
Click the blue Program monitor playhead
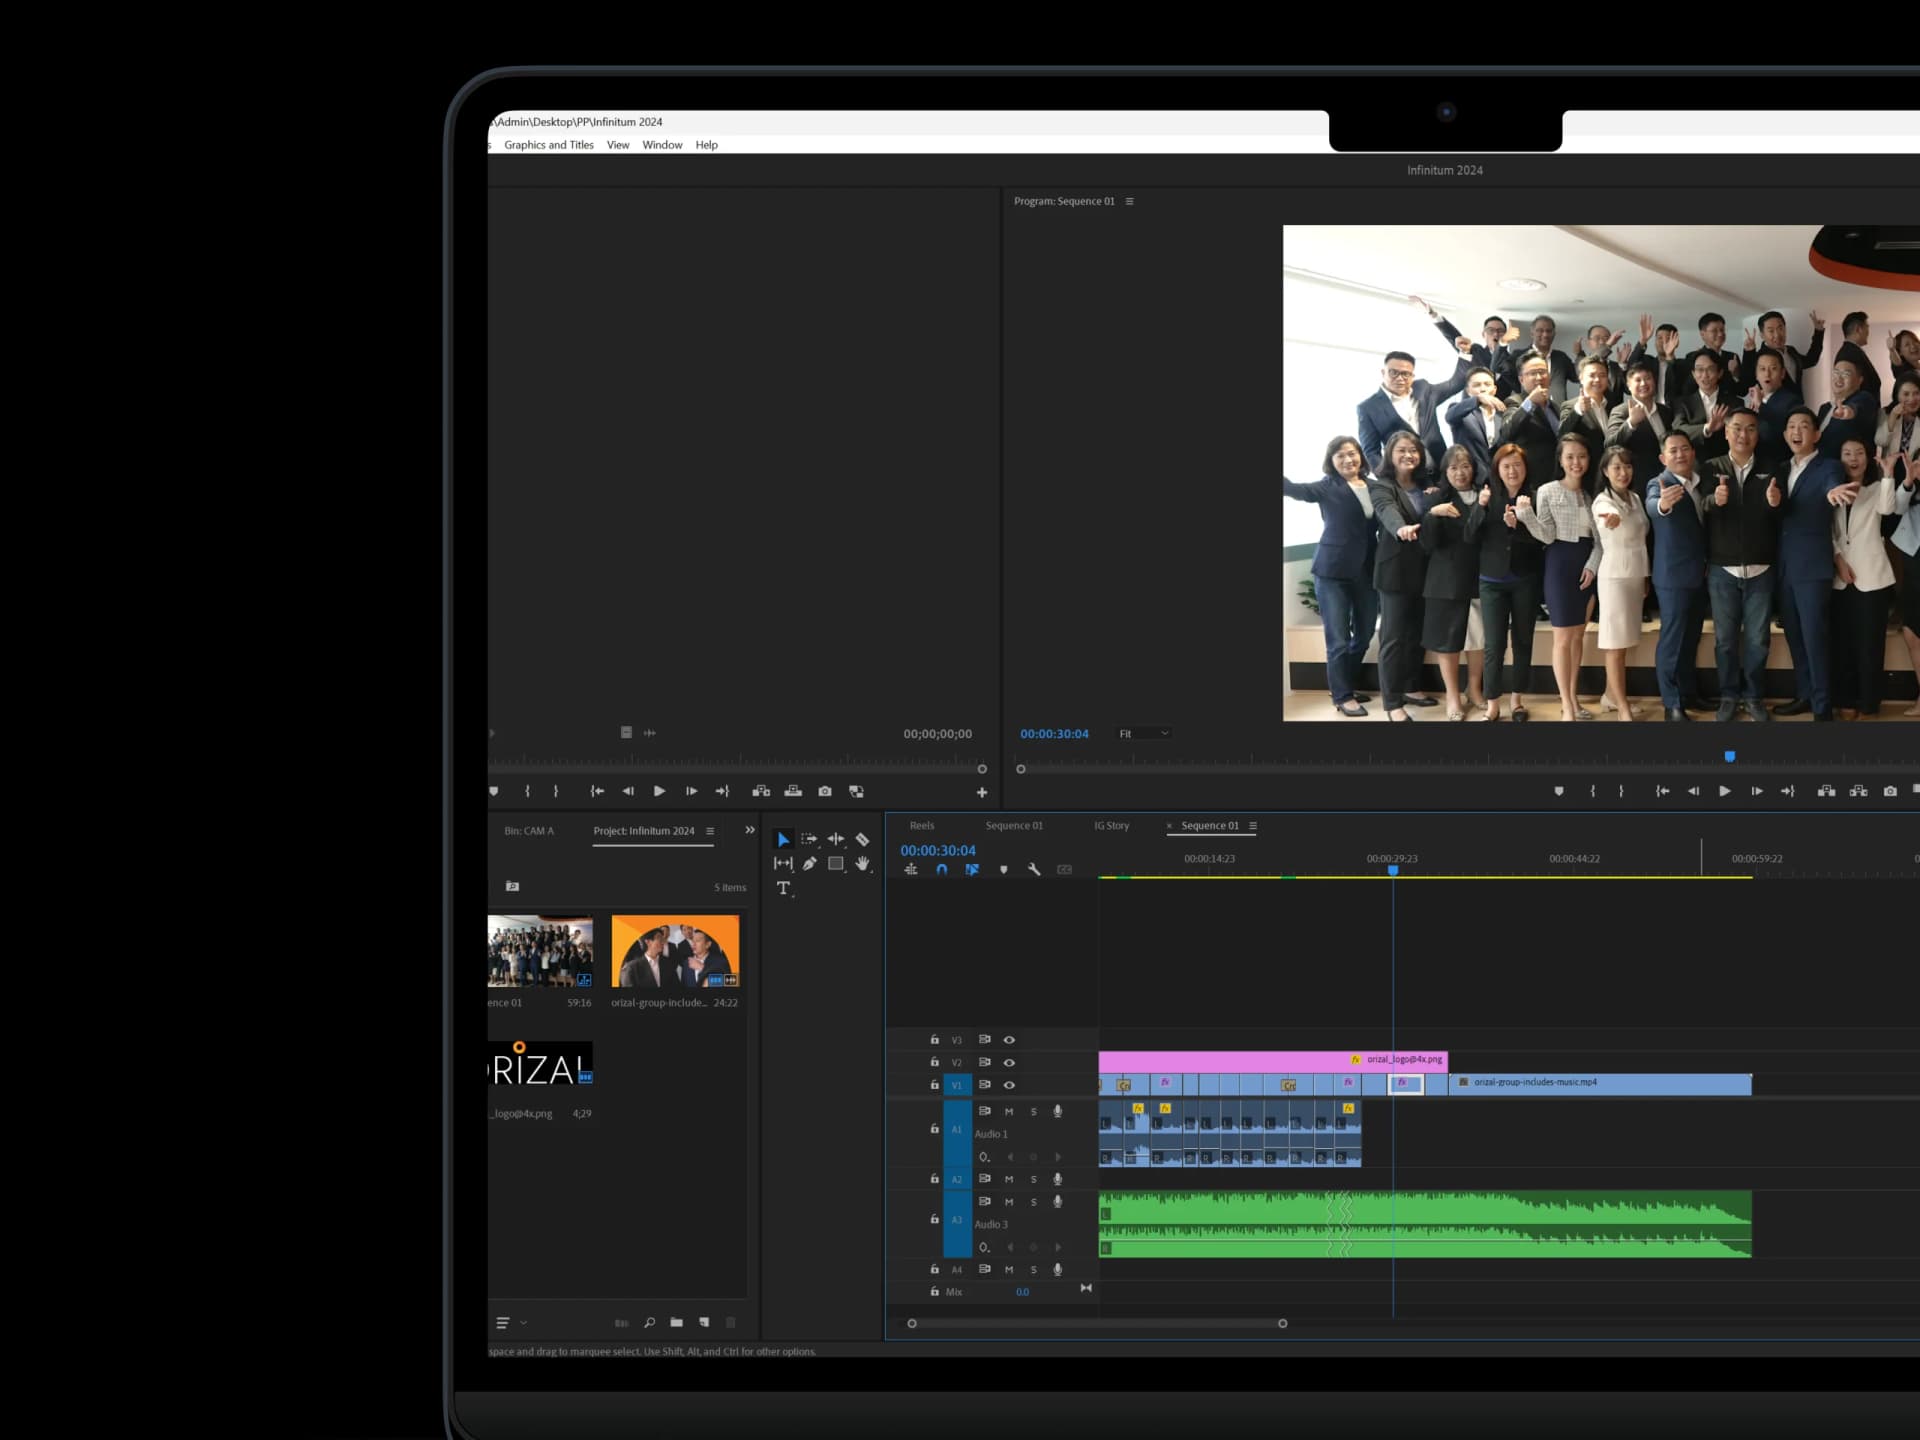click(1730, 756)
